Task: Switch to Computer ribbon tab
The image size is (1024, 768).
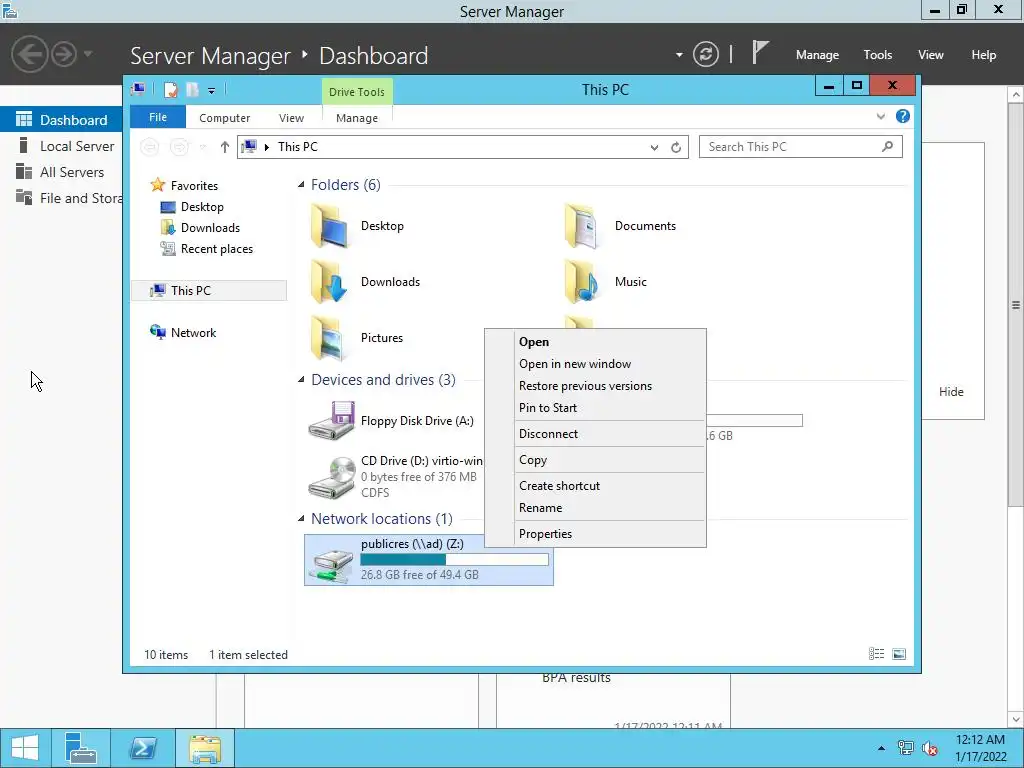Action: click(x=224, y=118)
